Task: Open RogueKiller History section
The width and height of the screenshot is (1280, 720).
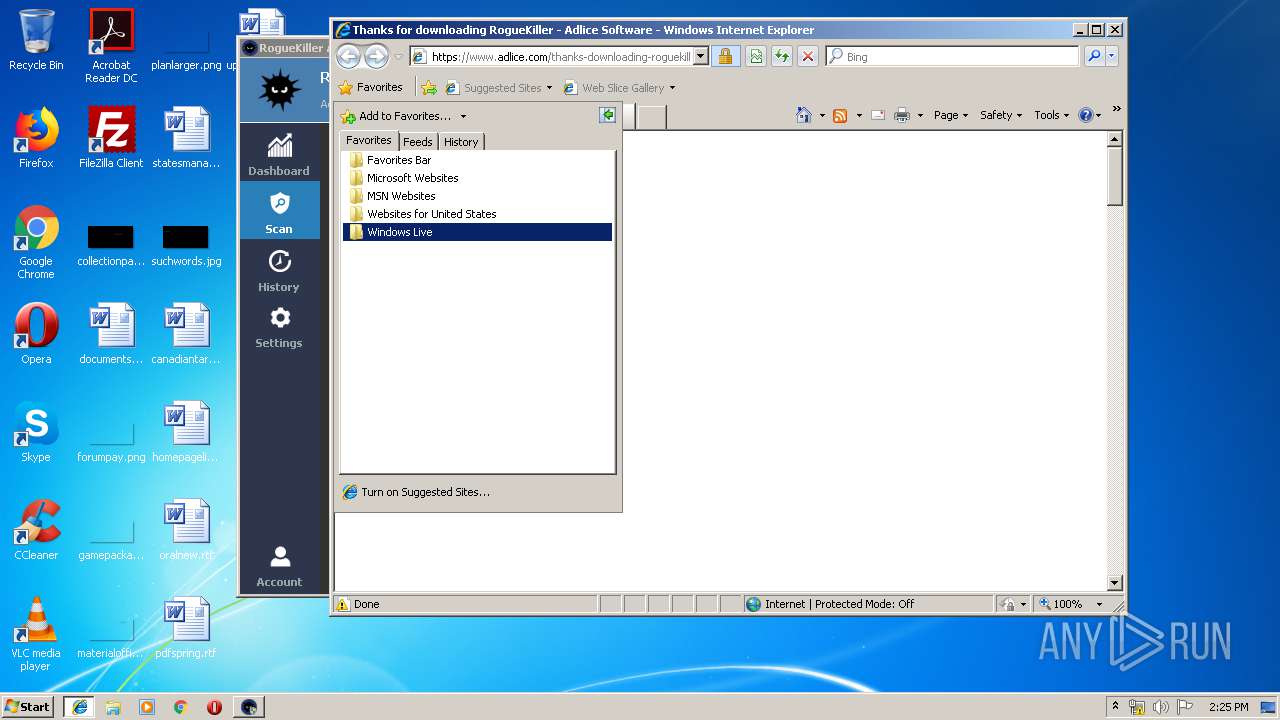Action: (x=279, y=270)
